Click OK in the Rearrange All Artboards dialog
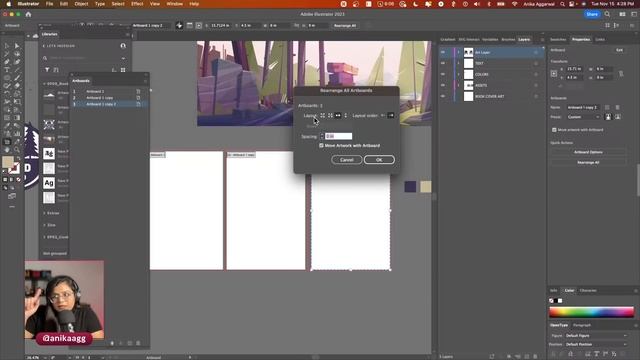The height and width of the screenshot is (360, 640). click(379, 160)
